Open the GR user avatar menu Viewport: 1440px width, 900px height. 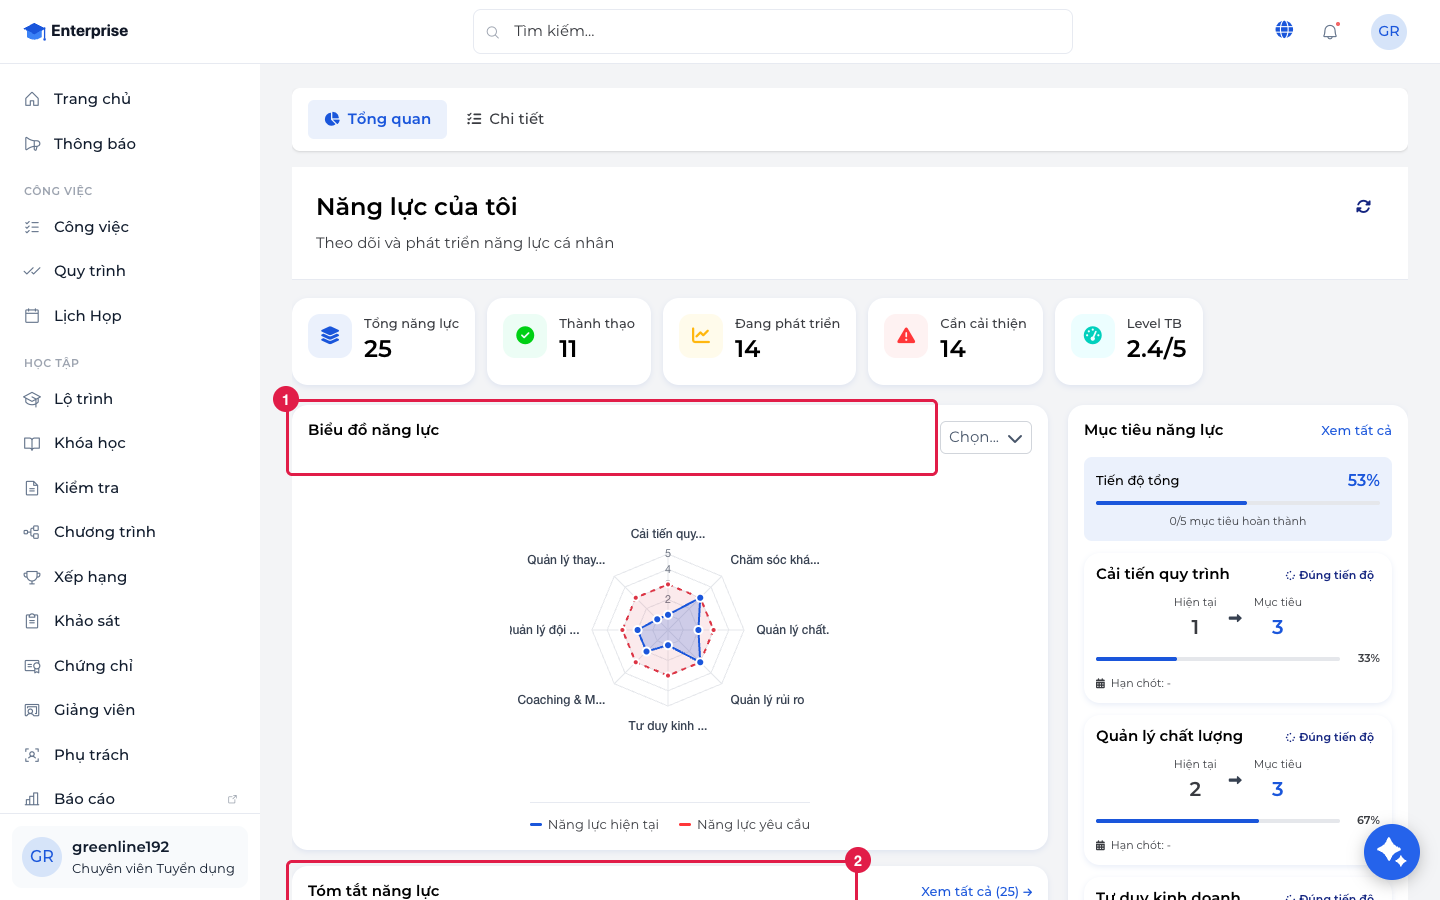[1389, 31]
